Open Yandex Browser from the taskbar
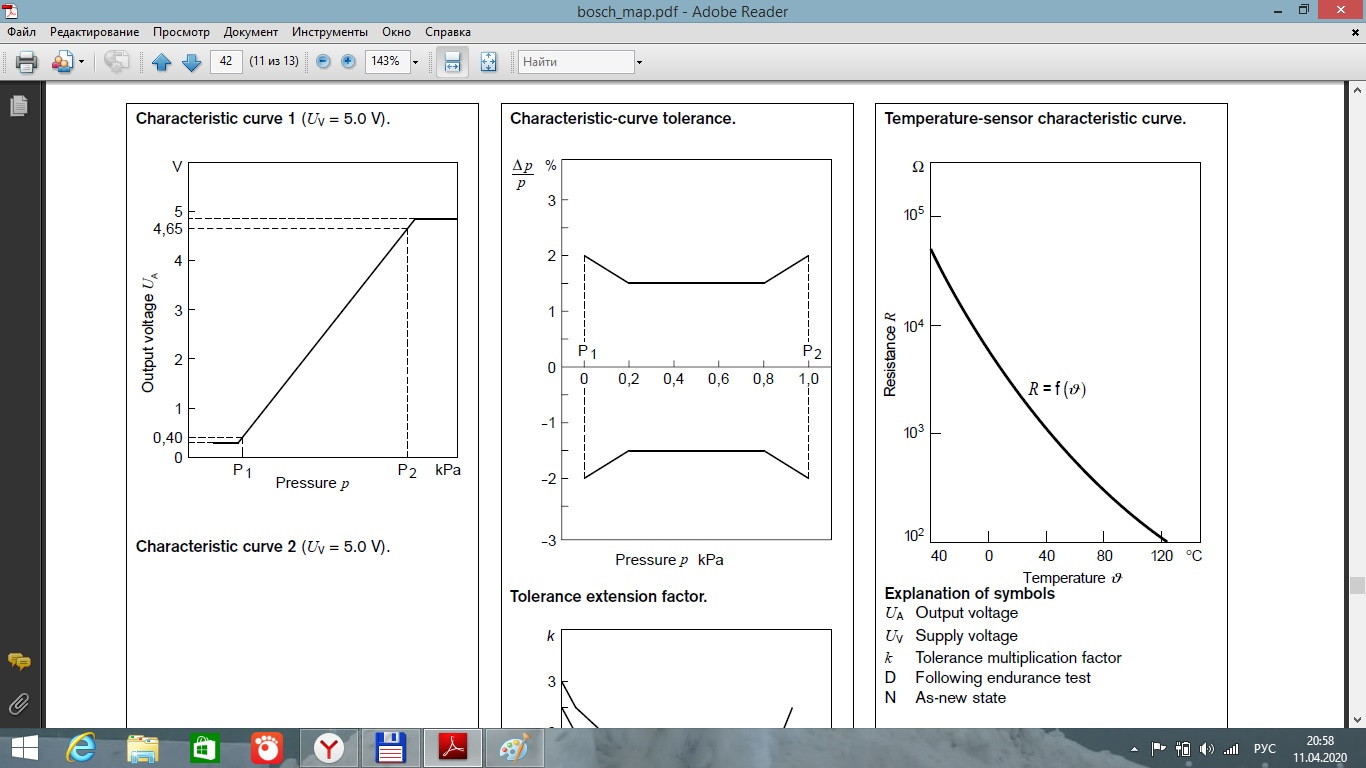The image size is (1366, 768). point(329,748)
